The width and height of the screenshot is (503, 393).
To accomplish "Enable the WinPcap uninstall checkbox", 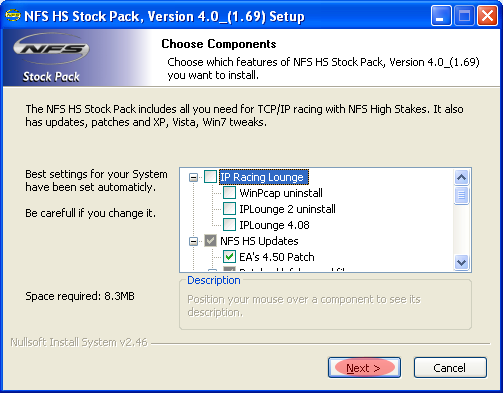I will point(229,193).
